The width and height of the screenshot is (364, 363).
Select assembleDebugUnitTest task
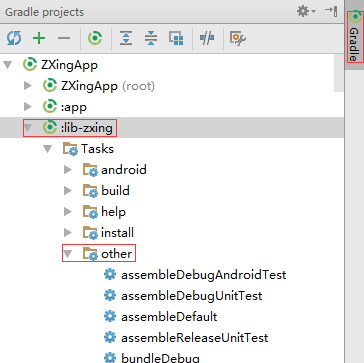[183, 296]
